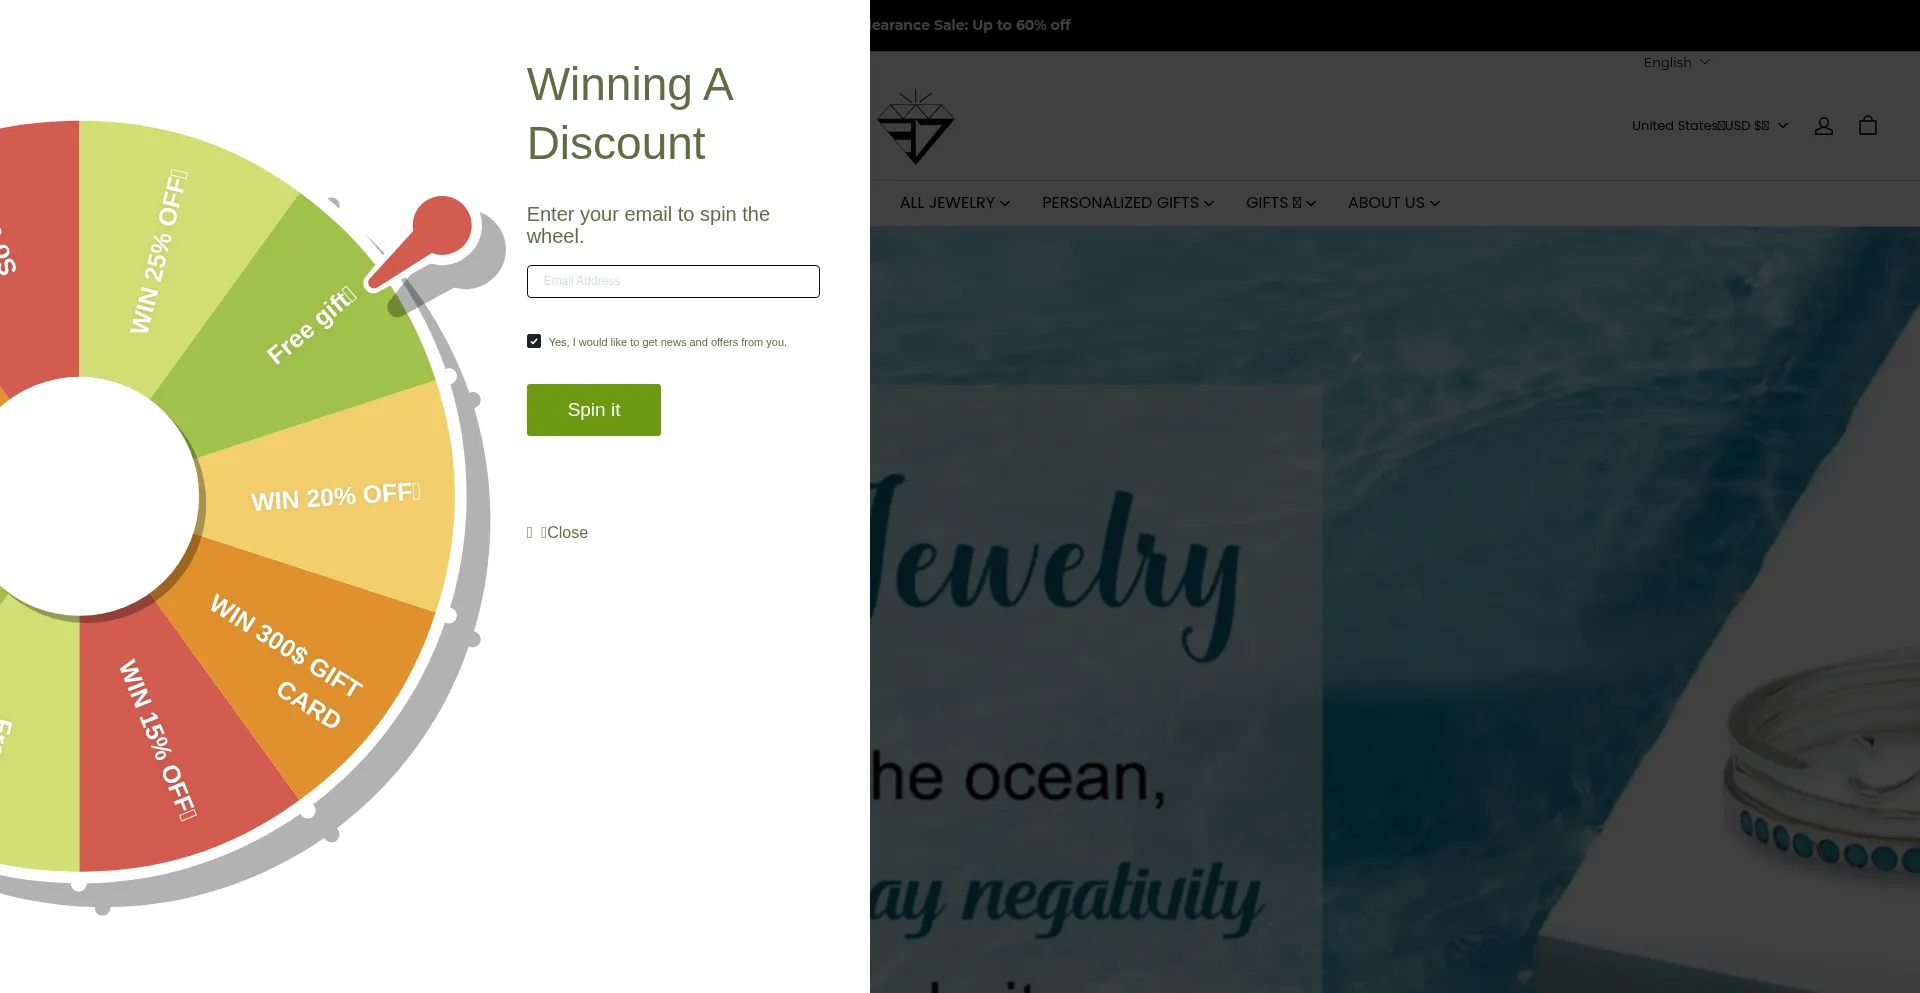This screenshot has height=993, width=1920.
Task: Expand the English language dropdown
Action: point(1676,62)
